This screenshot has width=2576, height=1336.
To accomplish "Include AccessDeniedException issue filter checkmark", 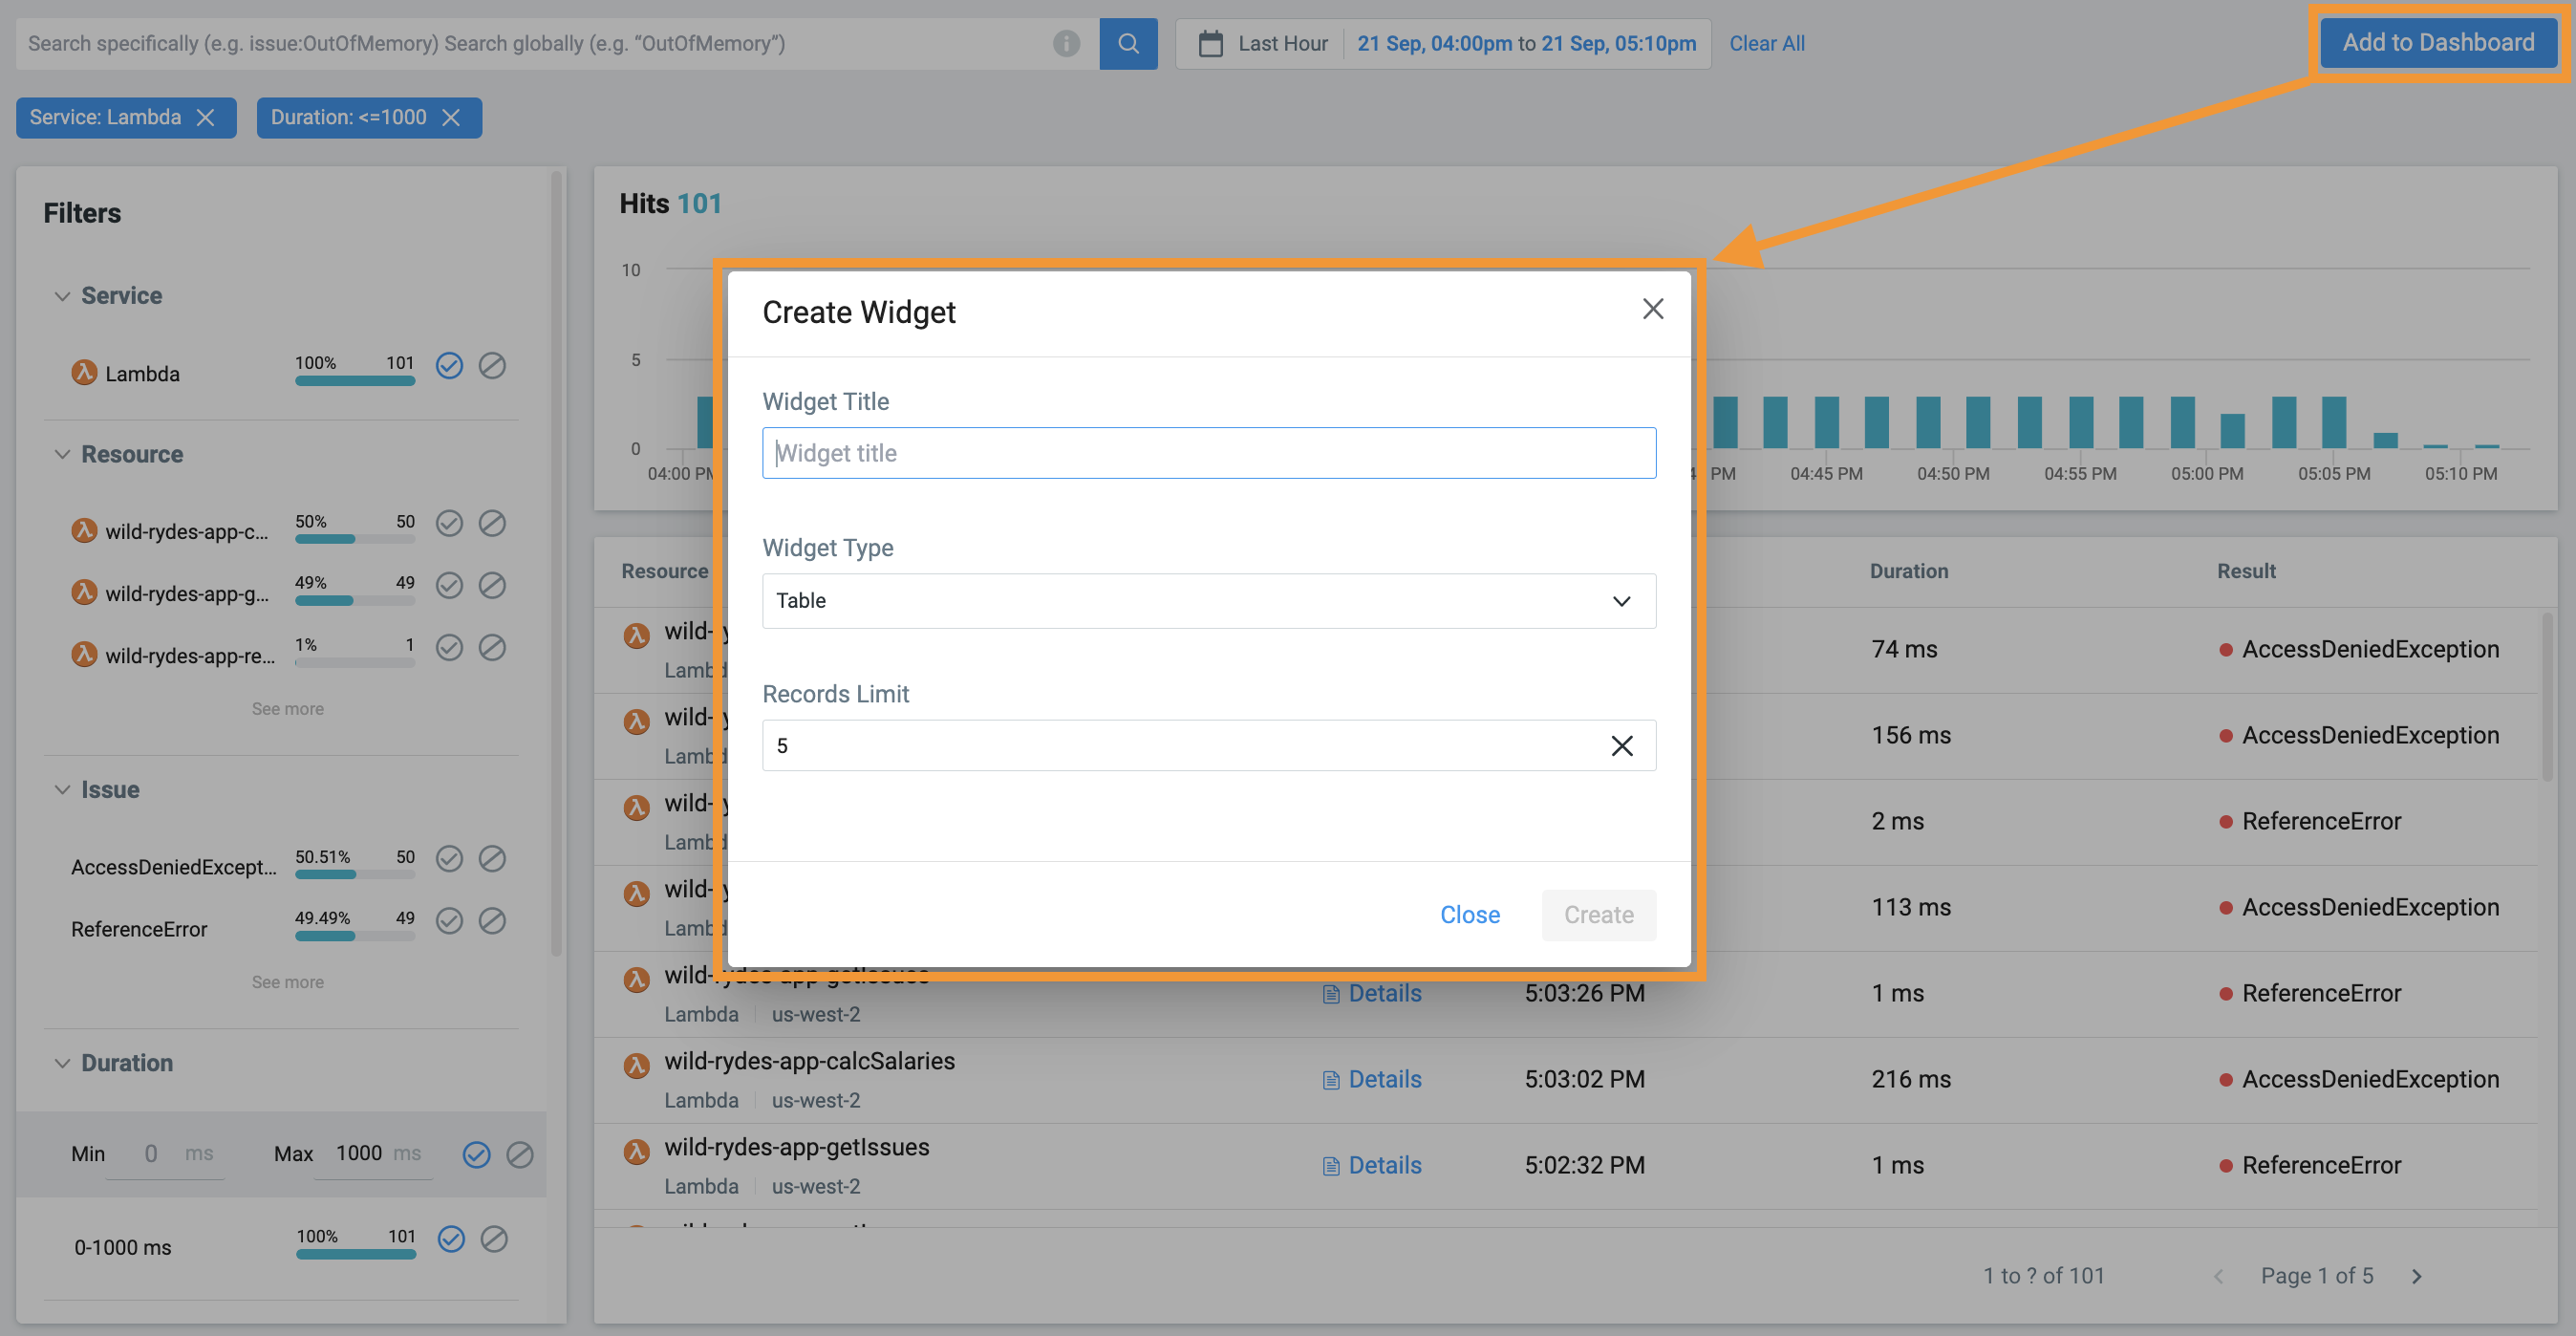I will [x=450, y=858].
